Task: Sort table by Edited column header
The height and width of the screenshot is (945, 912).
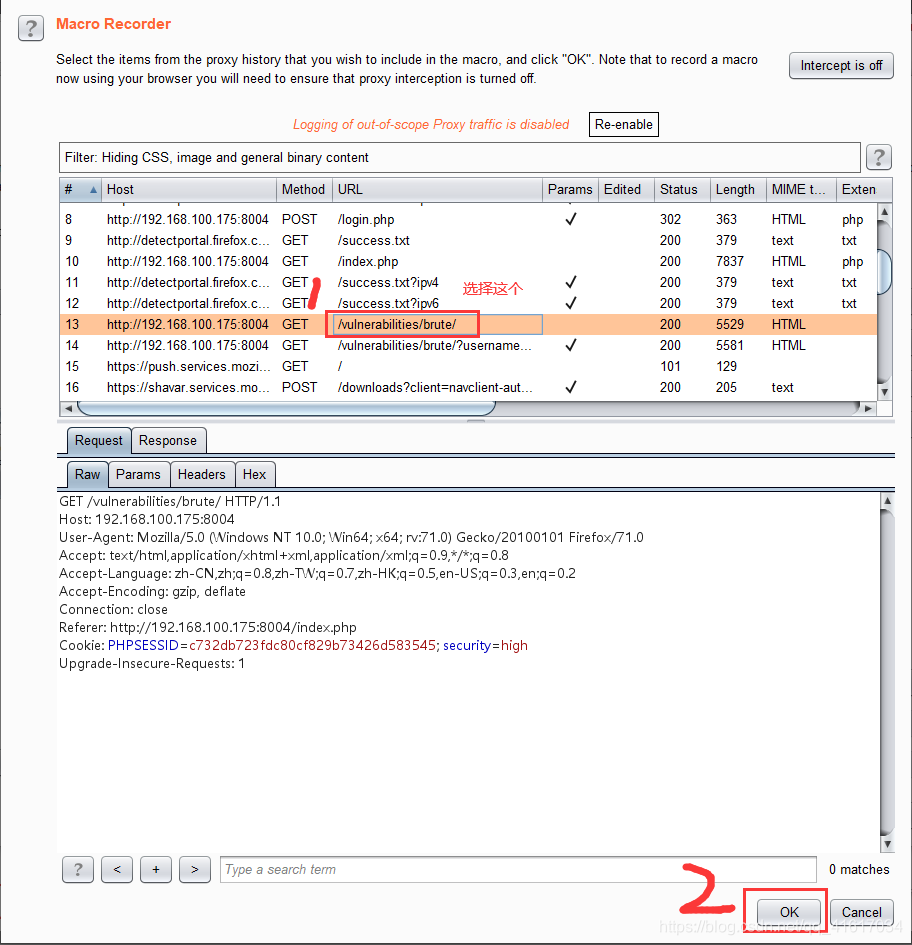Action: point(626,190)
